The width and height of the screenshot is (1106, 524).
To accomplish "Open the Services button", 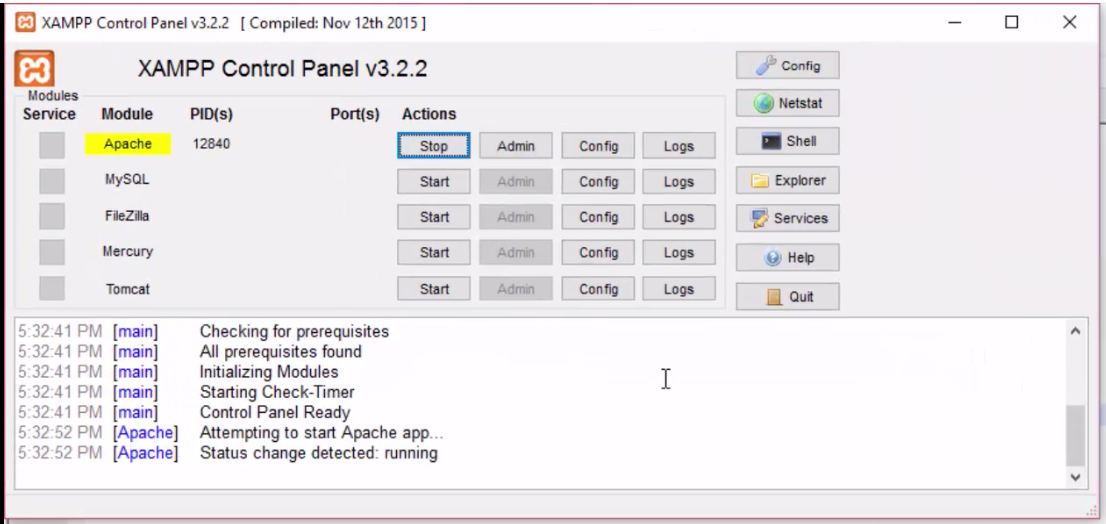I will click(787, 218).
